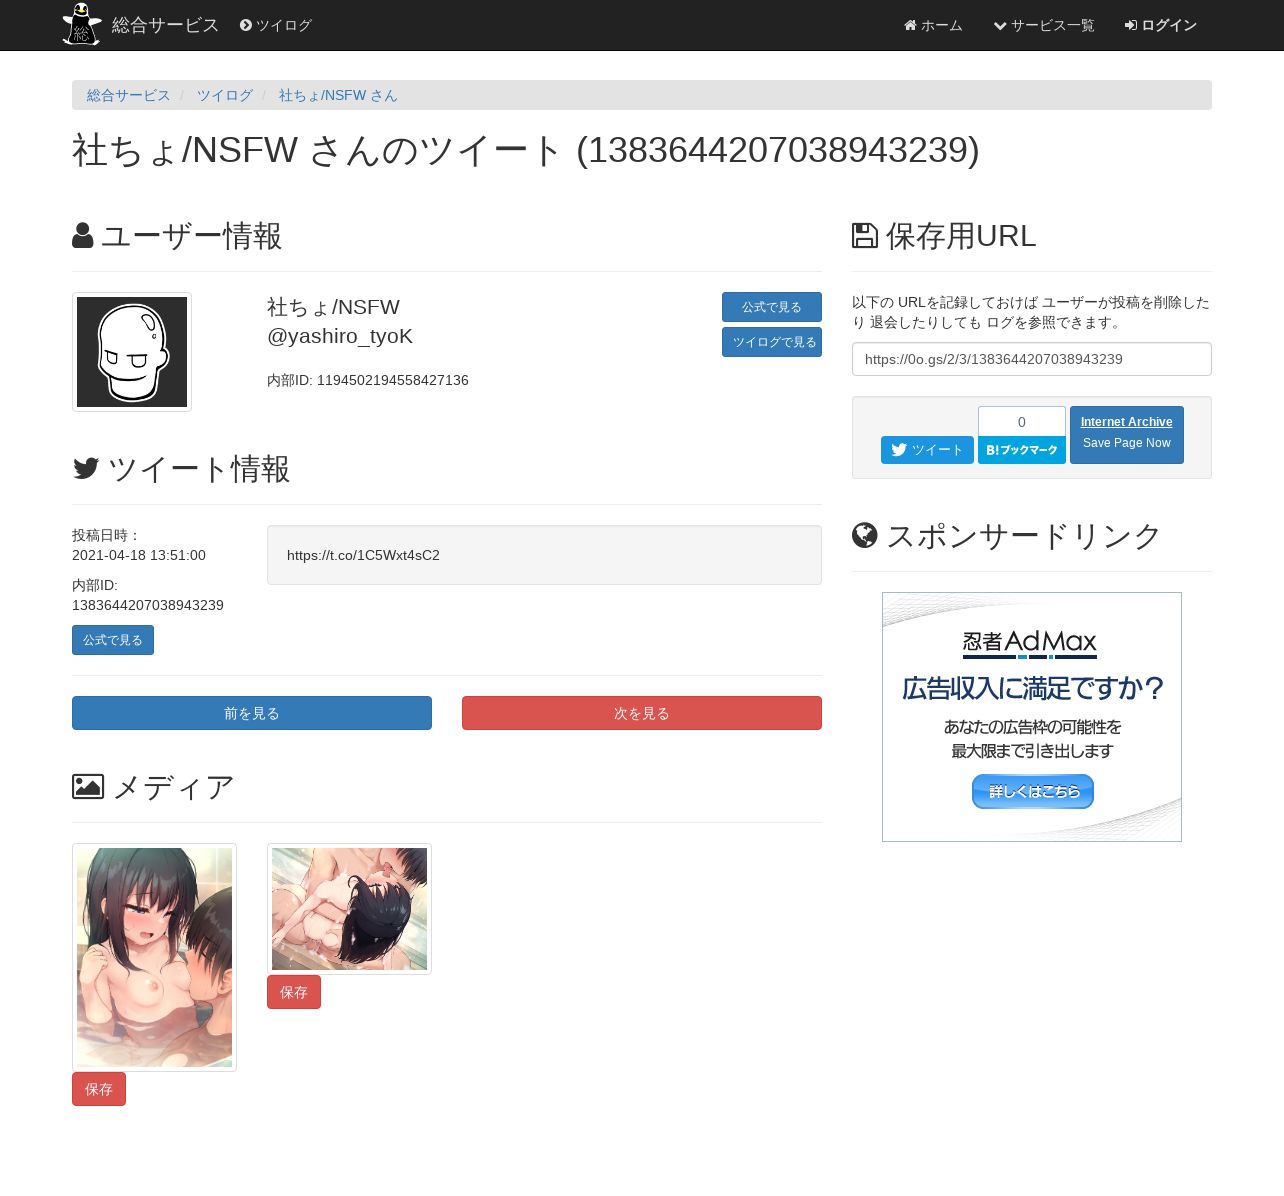Click 公式で見る button under tweet ID

pyautogui.click(x=113, y=640)
